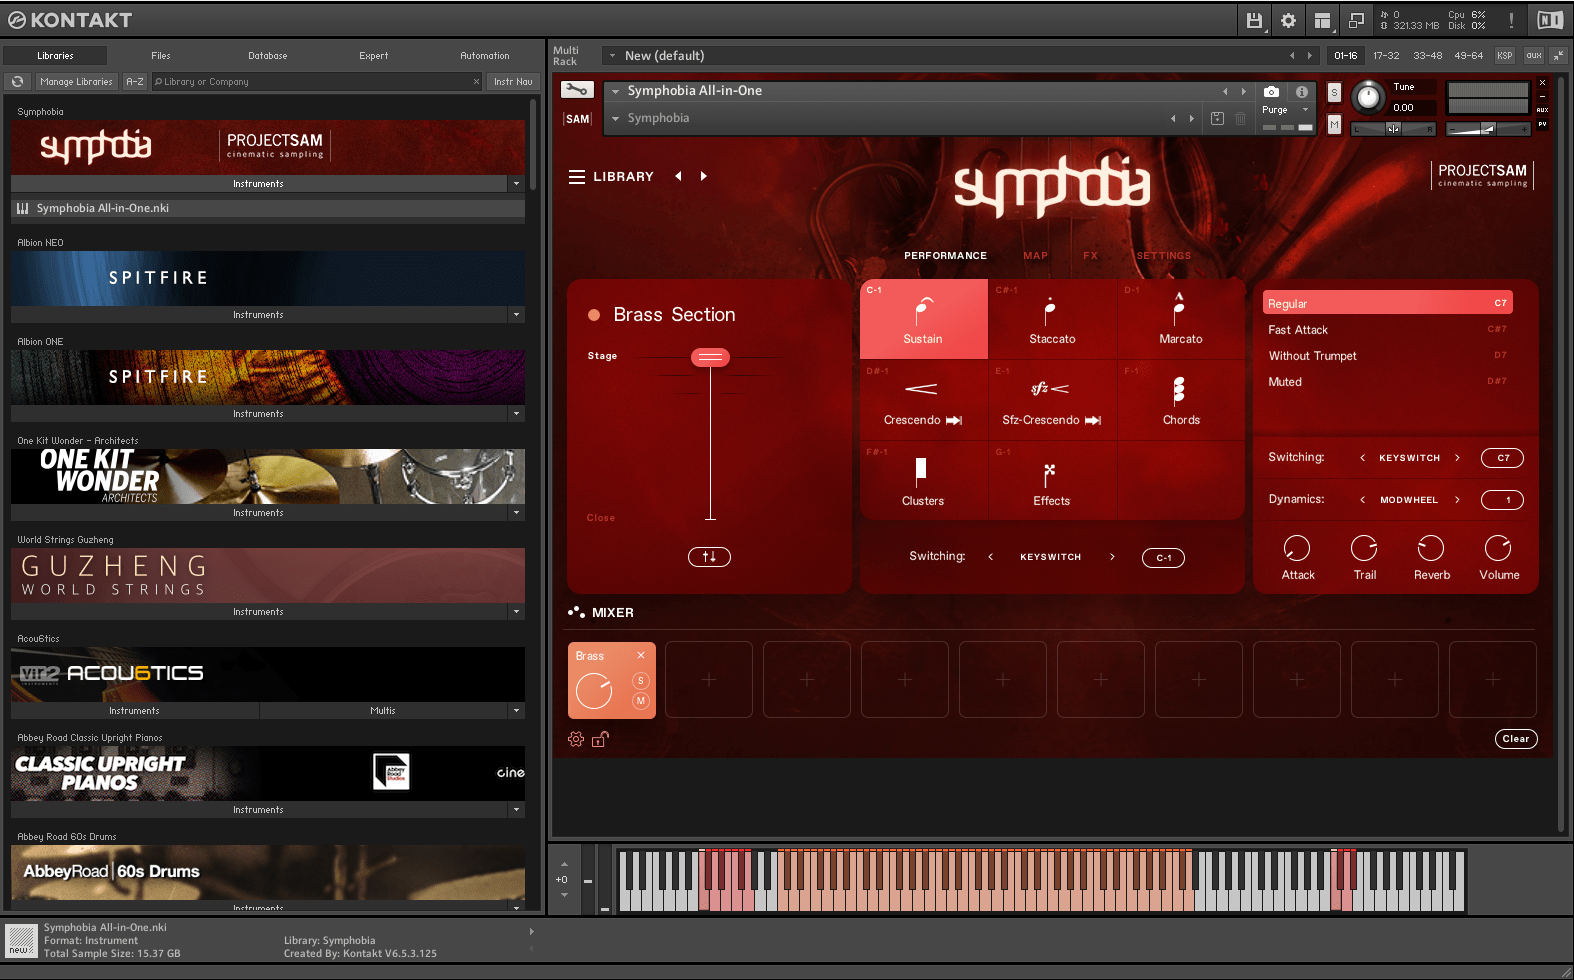Select the Clusters articulation

point(923,481)
